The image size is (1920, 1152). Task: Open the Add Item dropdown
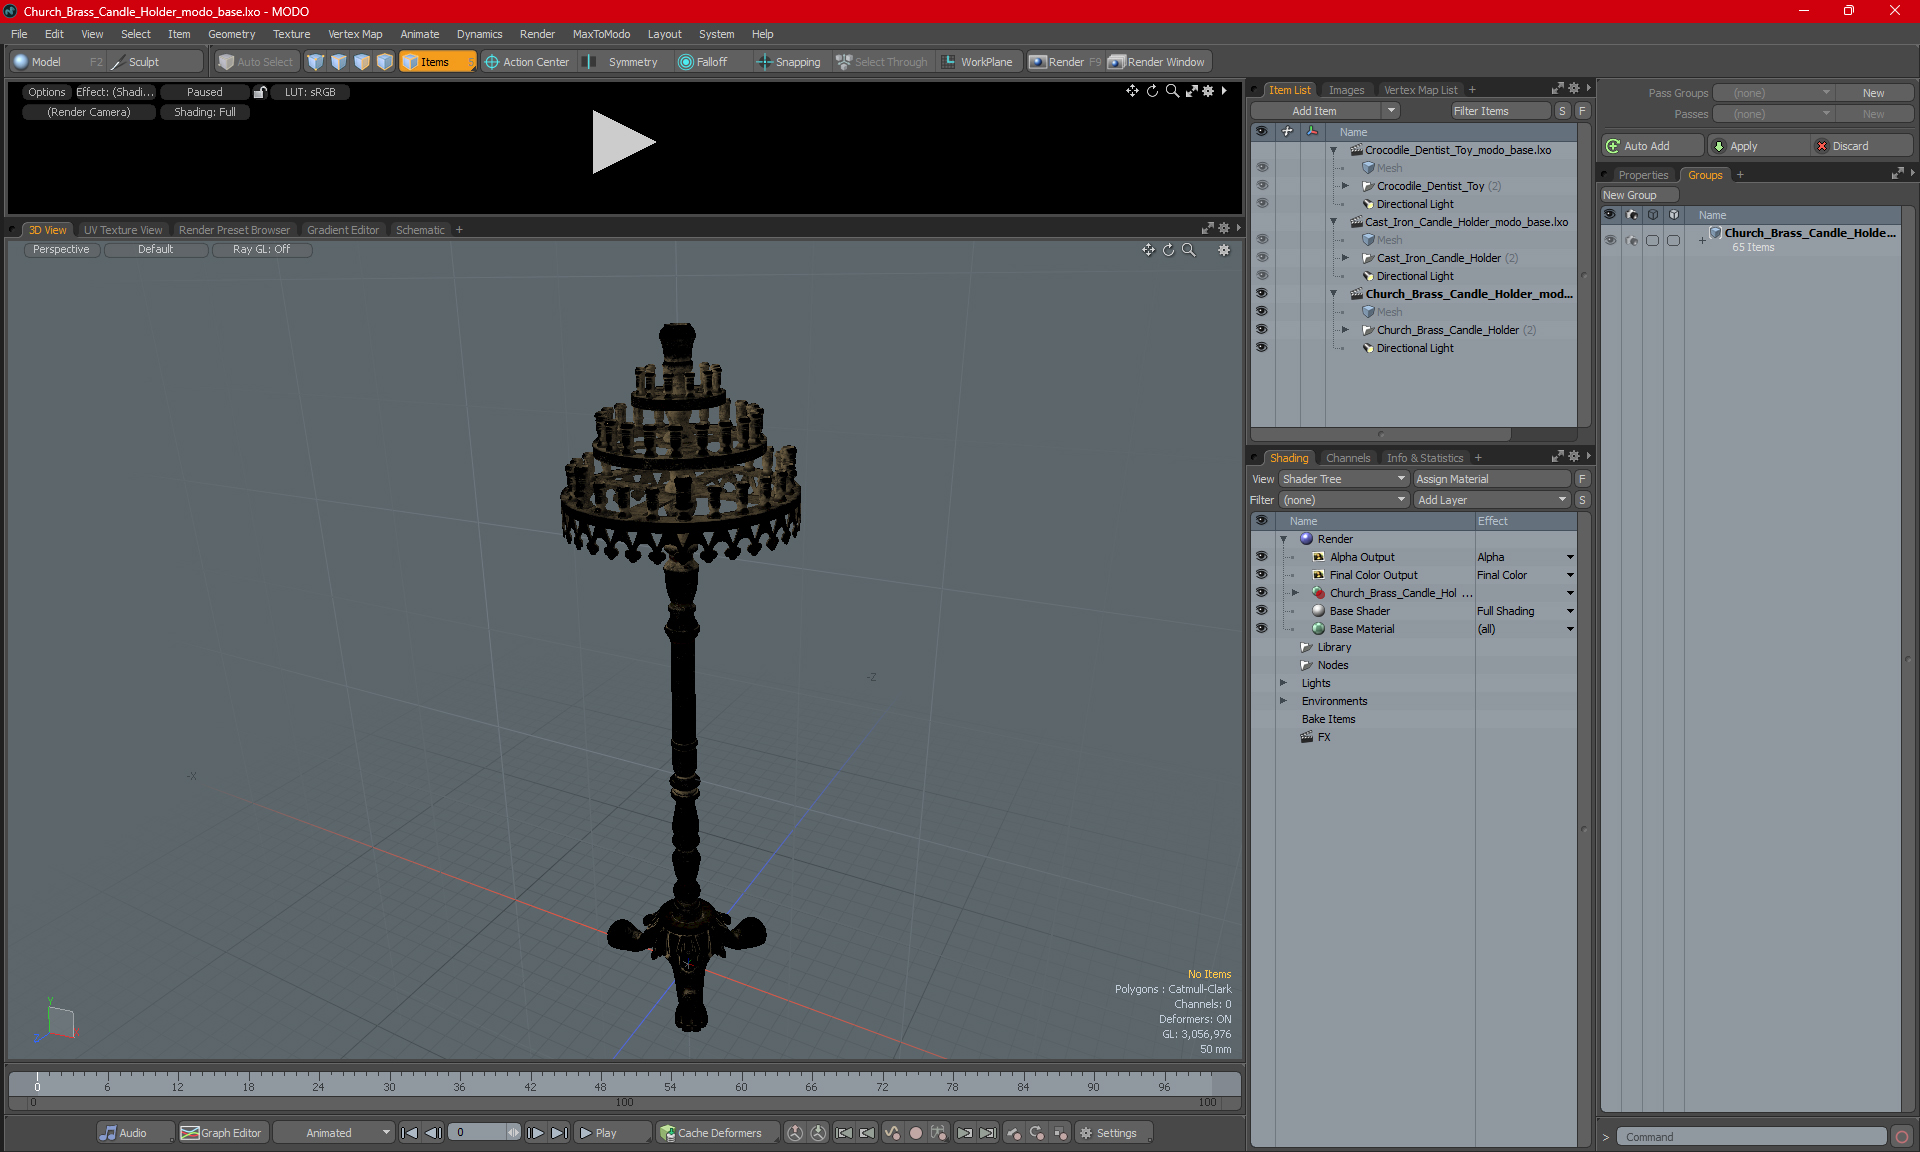(1324, 111)
